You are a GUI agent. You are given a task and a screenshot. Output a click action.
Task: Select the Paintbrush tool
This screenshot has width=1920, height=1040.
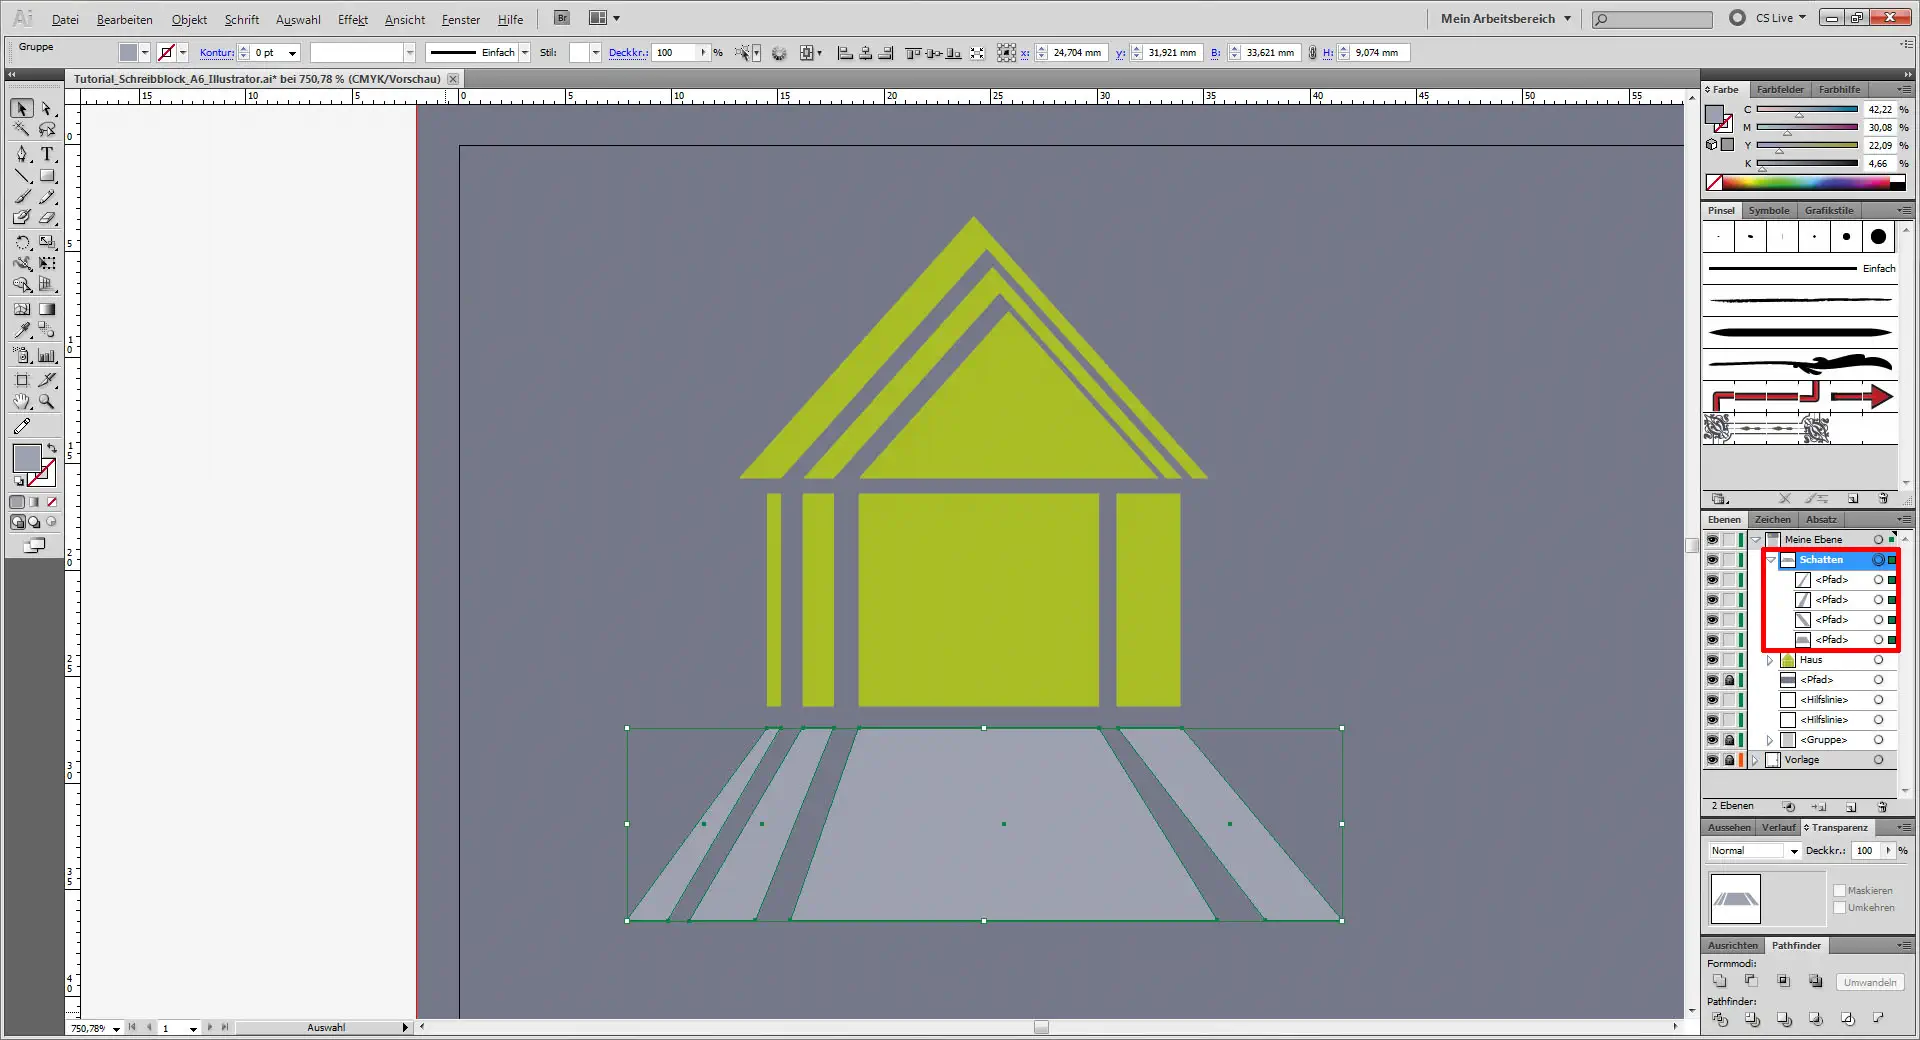(21, 197)
